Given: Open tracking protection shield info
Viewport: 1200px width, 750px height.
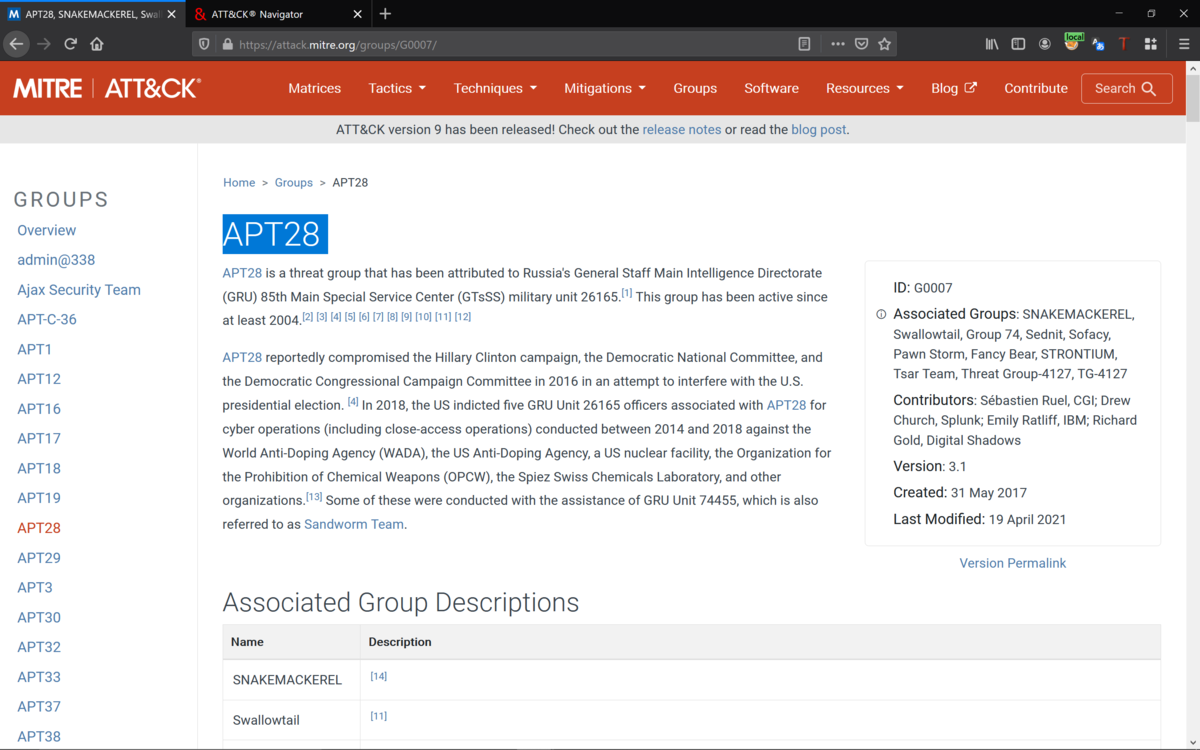Looking at the screenshot, I should (204, 44).
